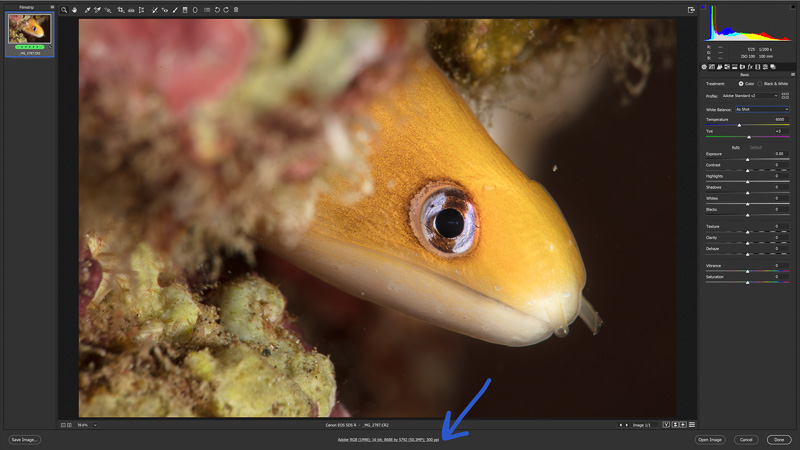Click the Auto tone adjustment link
Image resolution: width=800 pixels, height=450 pixels.
pos(735,147)
